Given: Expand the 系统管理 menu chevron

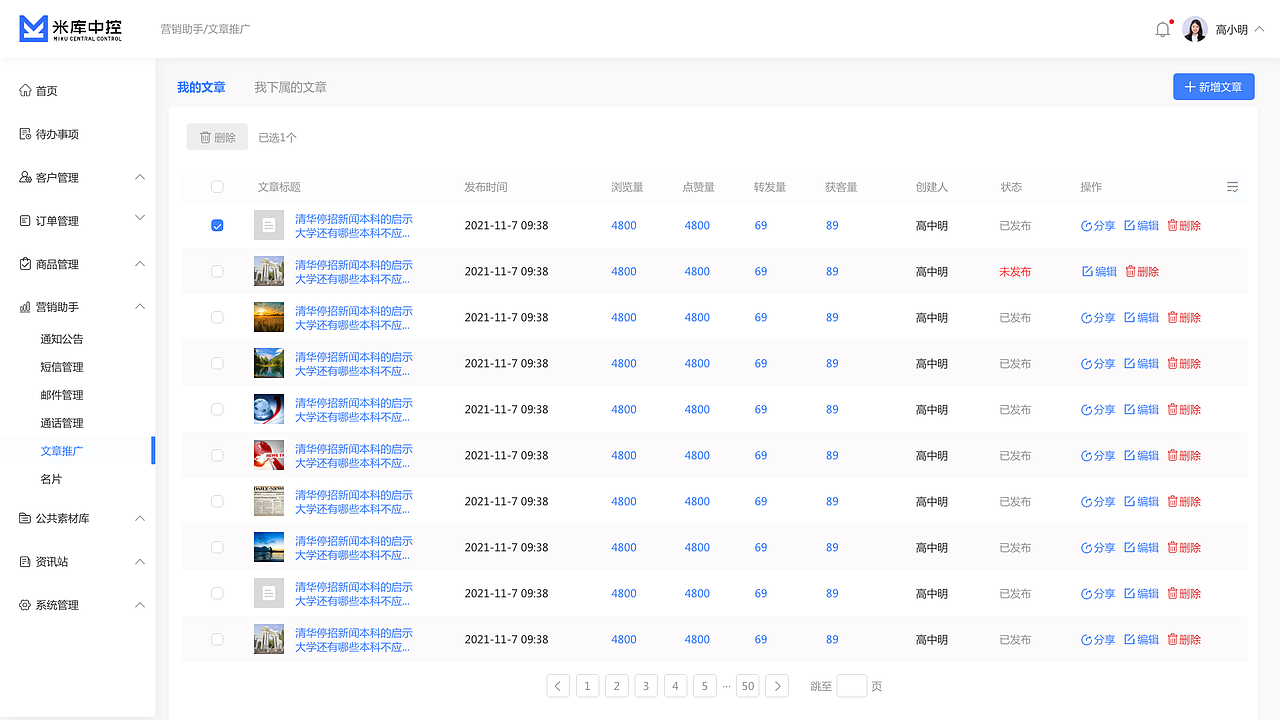Looking at the screenshot, I should click(140, 605).
